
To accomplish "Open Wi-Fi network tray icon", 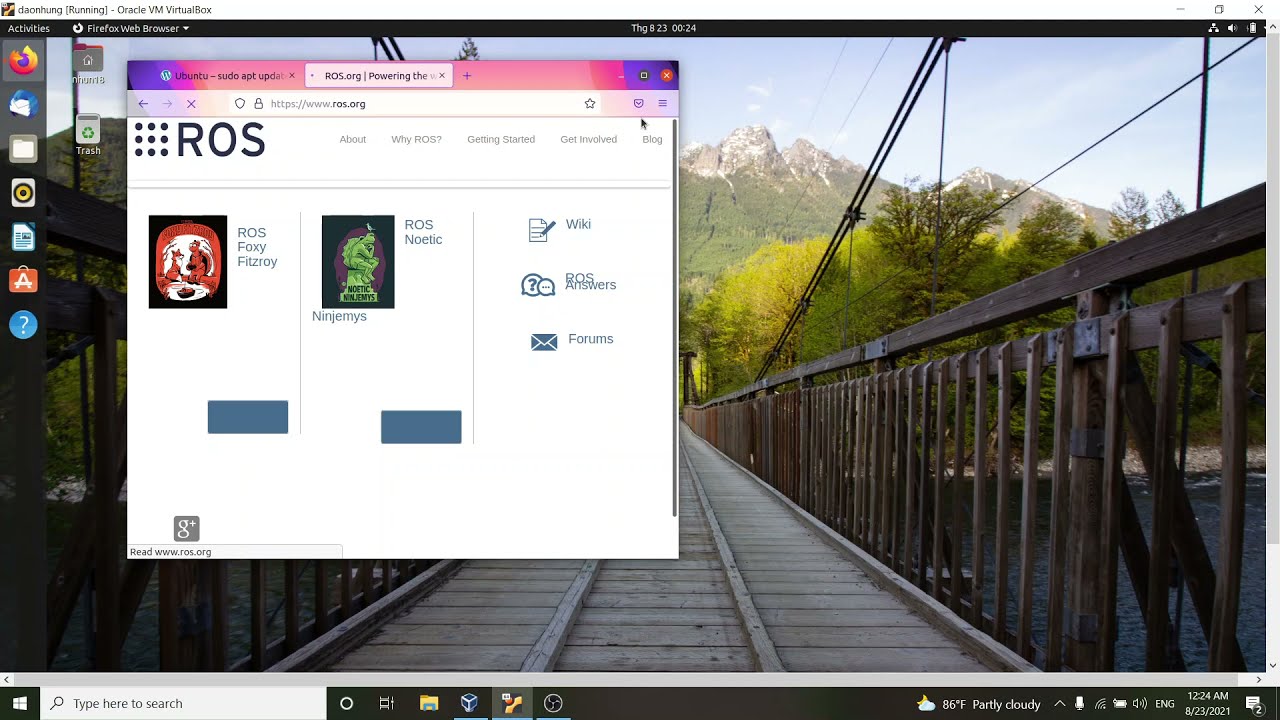I will (1100, 703).
